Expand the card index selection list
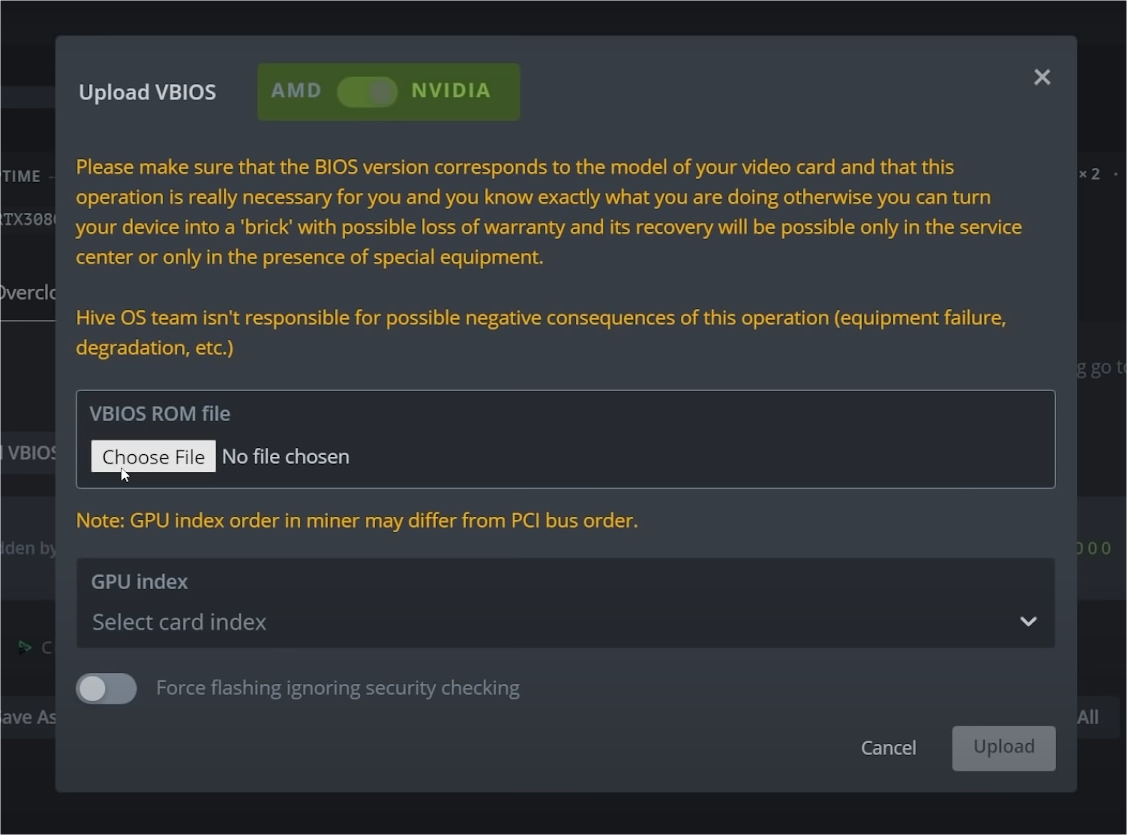 [565, 621]
